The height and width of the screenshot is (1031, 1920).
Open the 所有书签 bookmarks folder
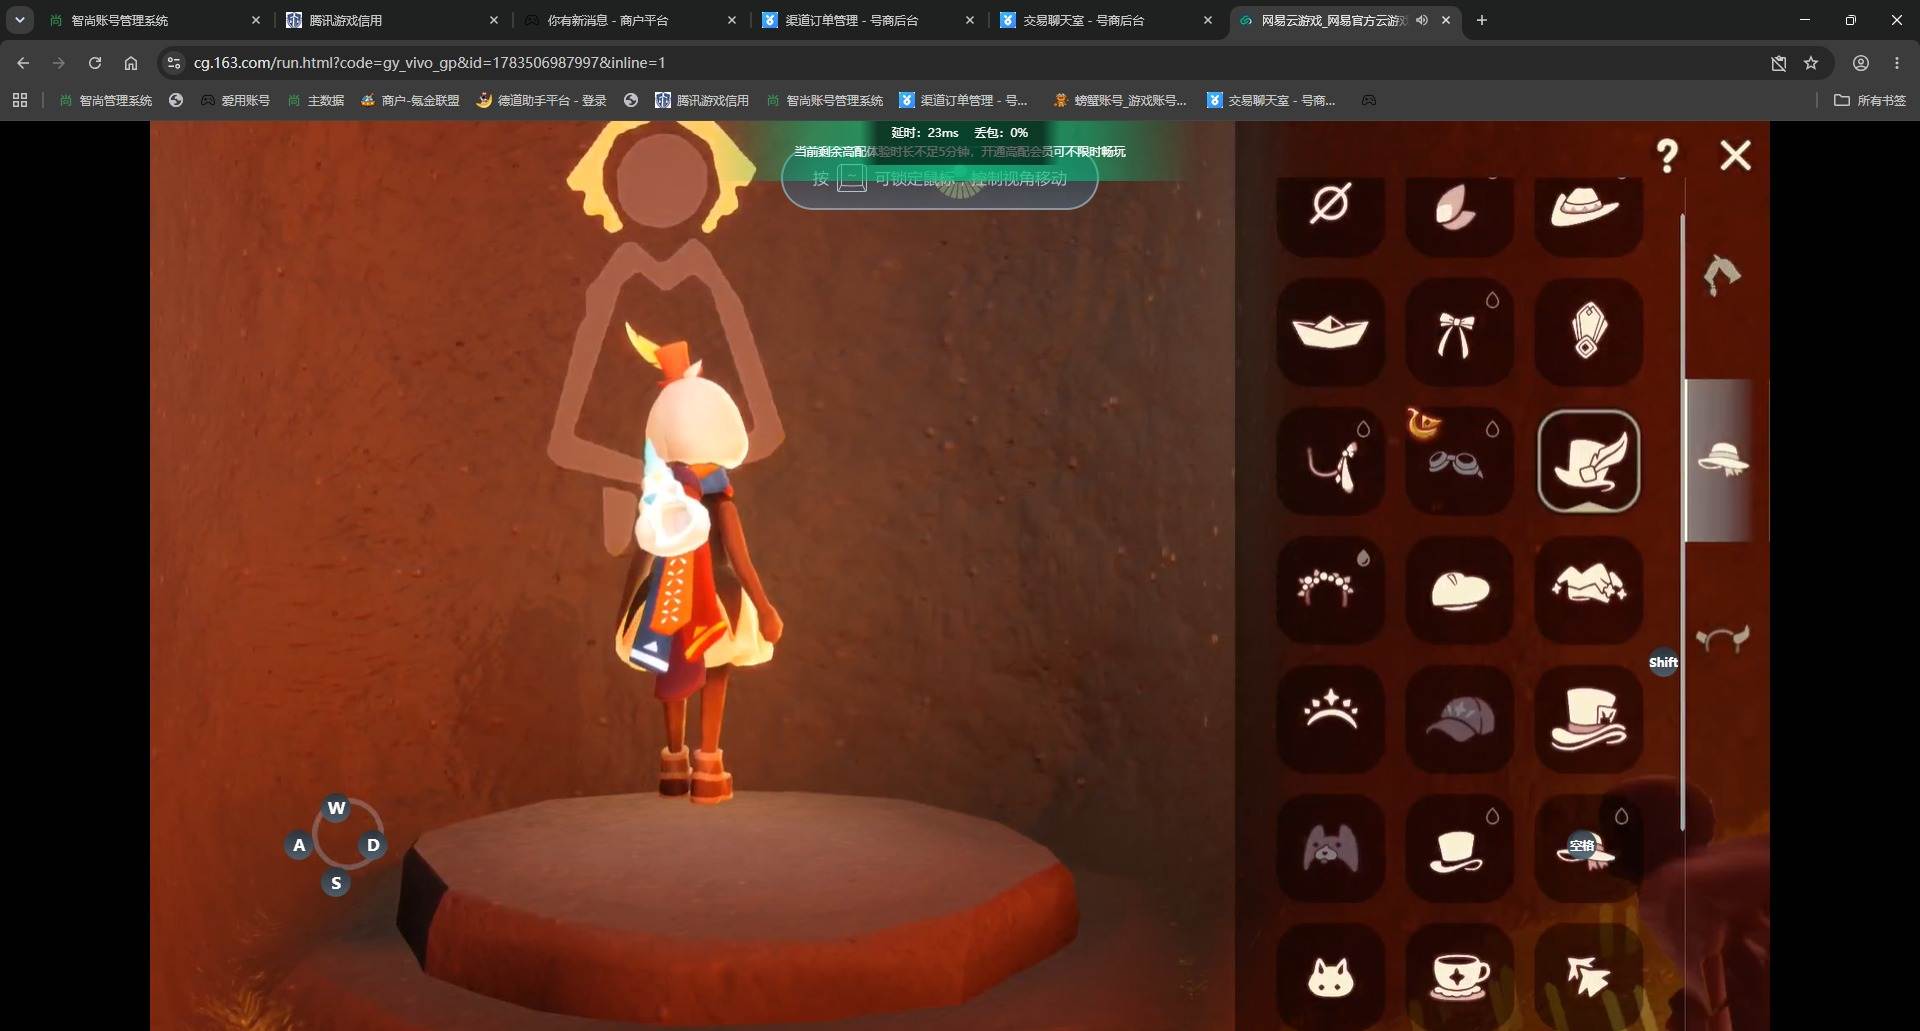pos(1870,100)
